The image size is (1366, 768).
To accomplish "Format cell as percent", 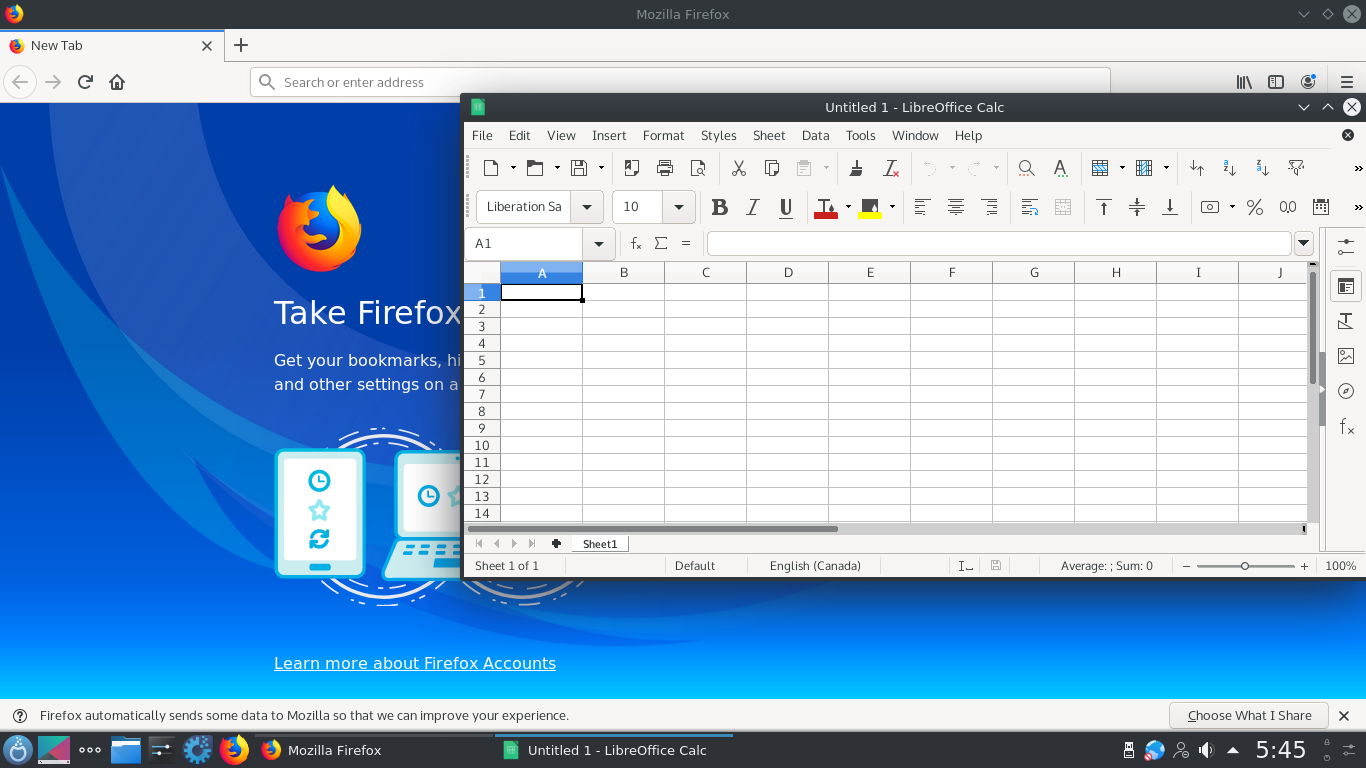I will (x=1255, y=207).
